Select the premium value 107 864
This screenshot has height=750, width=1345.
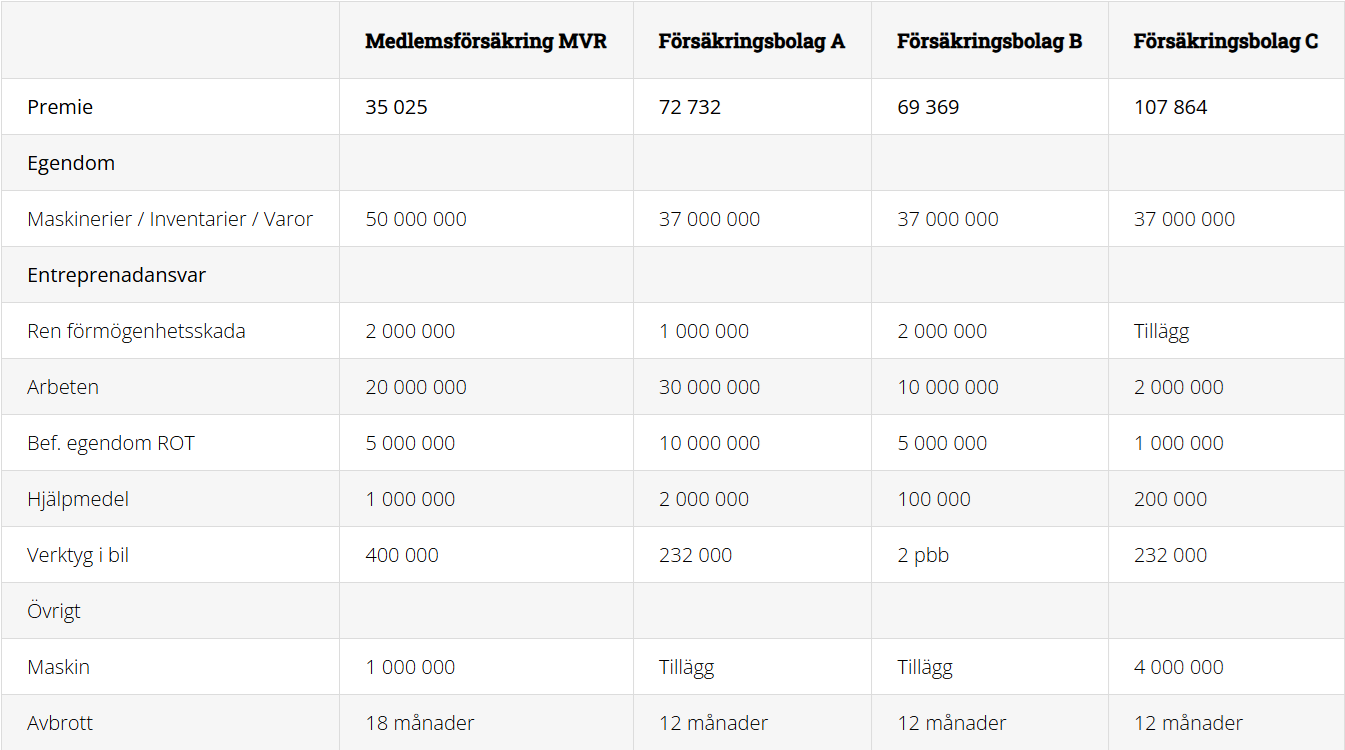tap(1170, 107)
